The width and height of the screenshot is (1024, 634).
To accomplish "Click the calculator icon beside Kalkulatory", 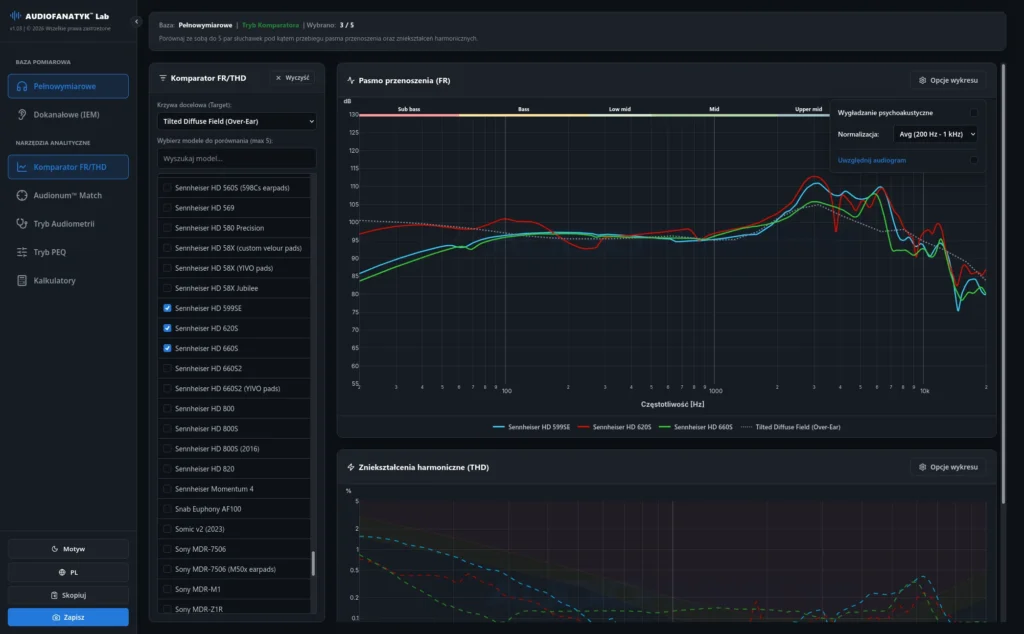I will click(22, 280).
